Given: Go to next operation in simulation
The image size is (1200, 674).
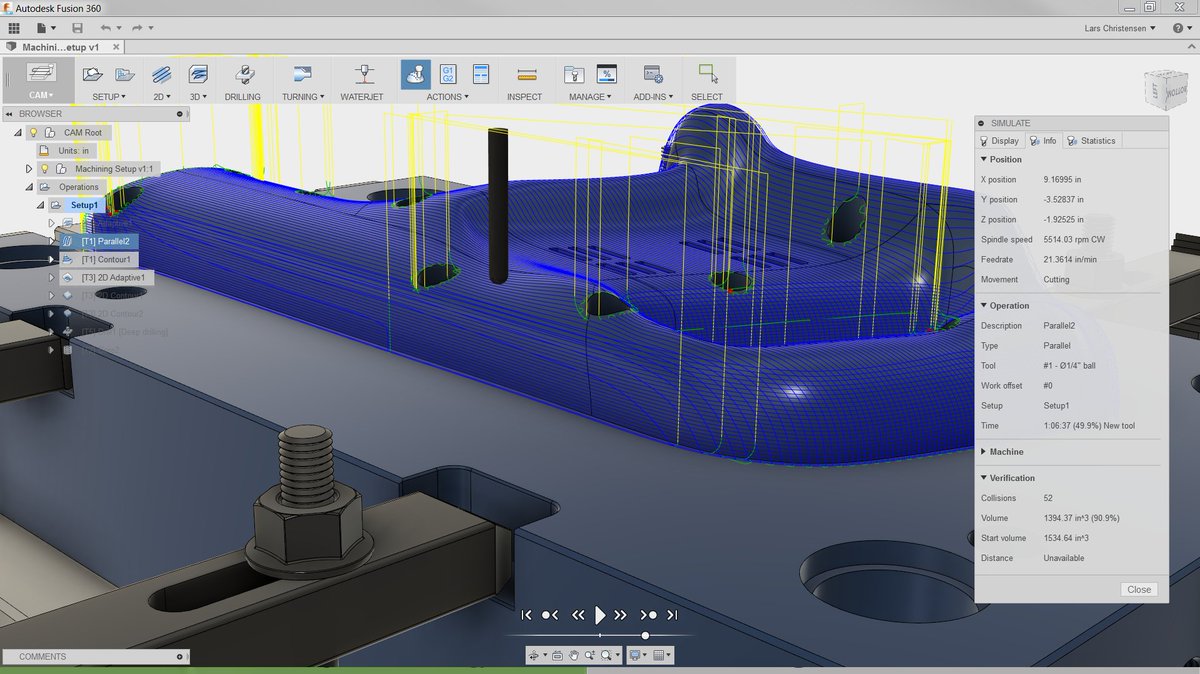Looking at the screenshot, I should (649, 615).
